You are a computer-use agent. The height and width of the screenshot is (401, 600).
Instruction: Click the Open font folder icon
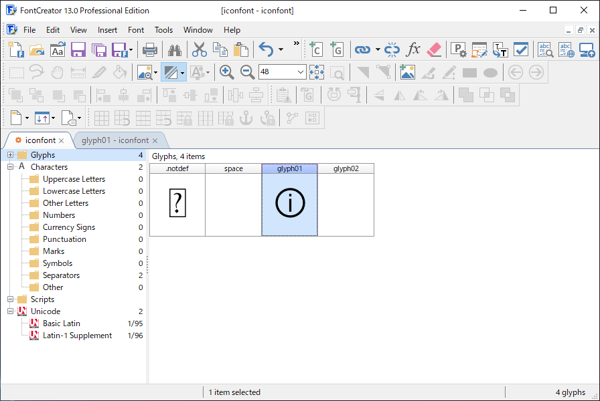click(37, 50)
